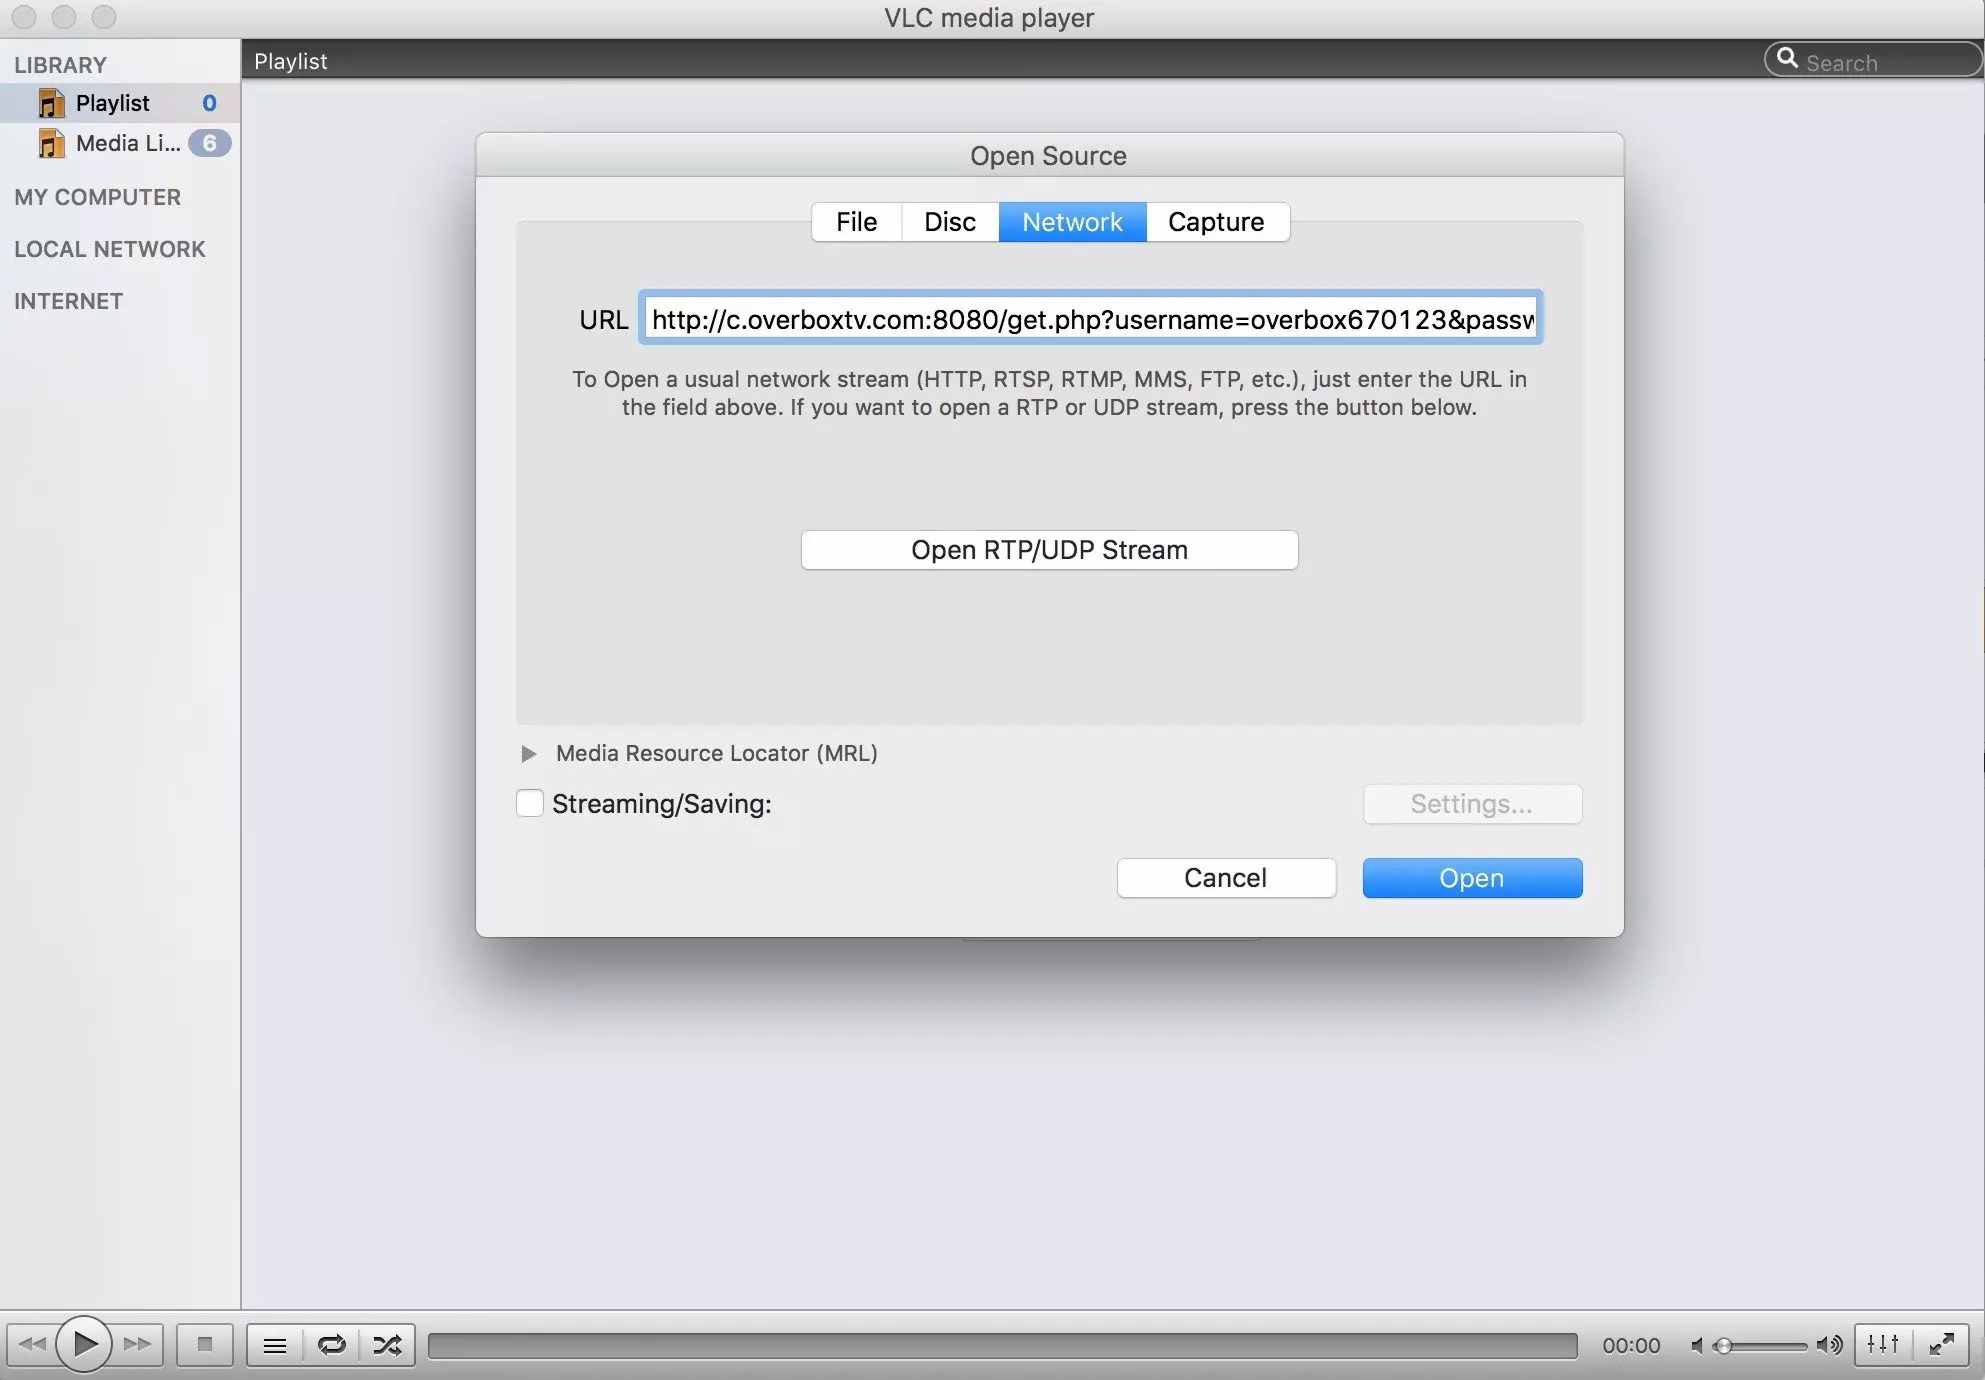Enable shuffle playback
This screenshot has height=1380, width=1985.
click(x=386, y=1344)
